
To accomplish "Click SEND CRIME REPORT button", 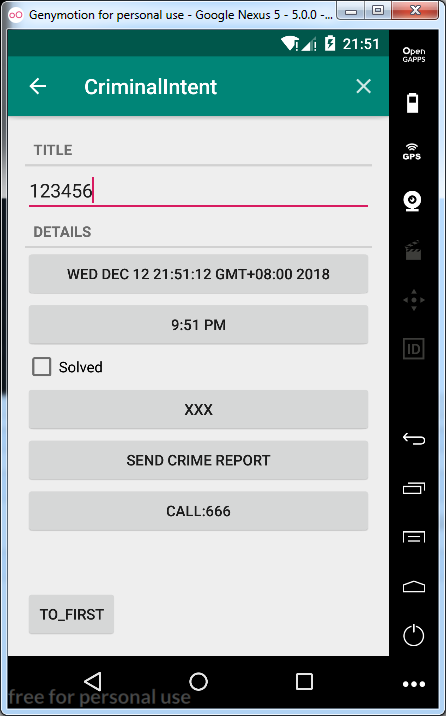I will tap(199, 460).
